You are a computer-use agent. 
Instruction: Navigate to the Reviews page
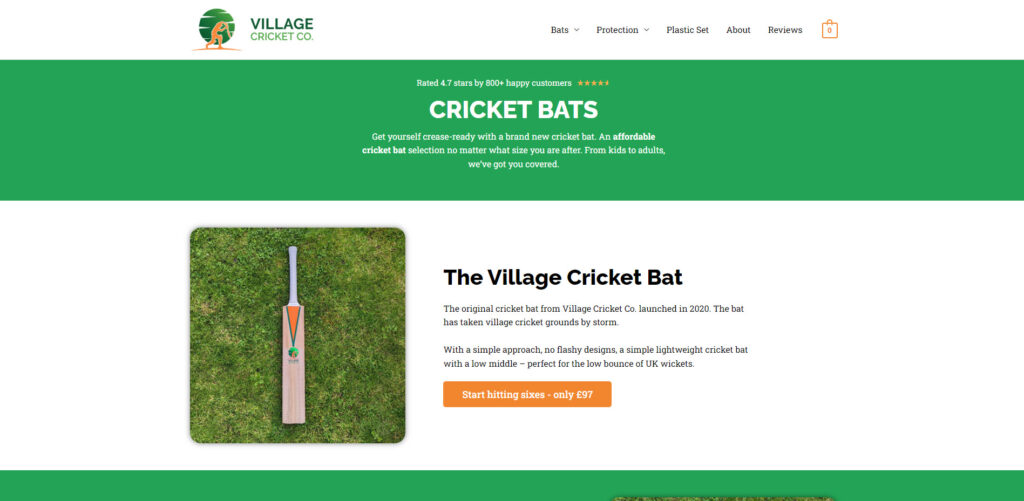[x=785, y=30]
